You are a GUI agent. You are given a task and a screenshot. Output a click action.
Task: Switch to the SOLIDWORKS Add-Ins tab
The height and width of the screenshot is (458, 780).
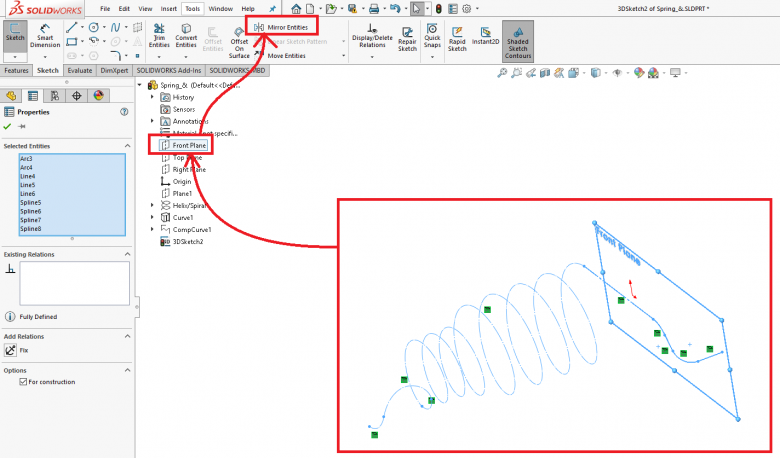tap(169, 71)
